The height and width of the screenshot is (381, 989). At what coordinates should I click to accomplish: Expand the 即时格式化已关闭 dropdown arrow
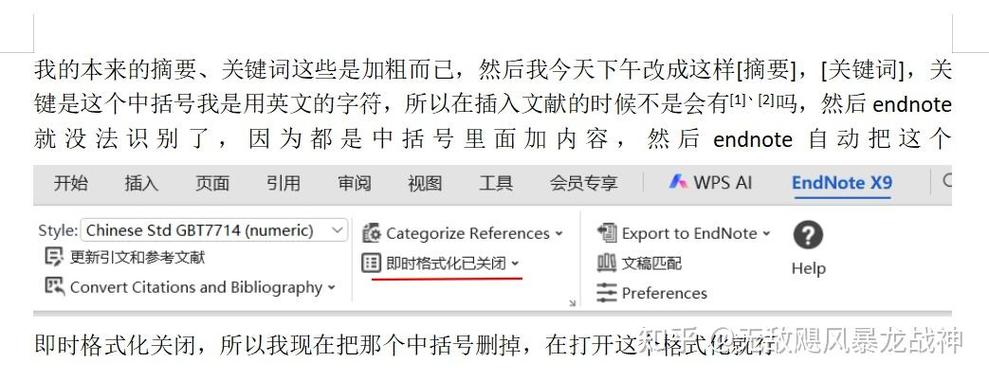tap(515, 264)
